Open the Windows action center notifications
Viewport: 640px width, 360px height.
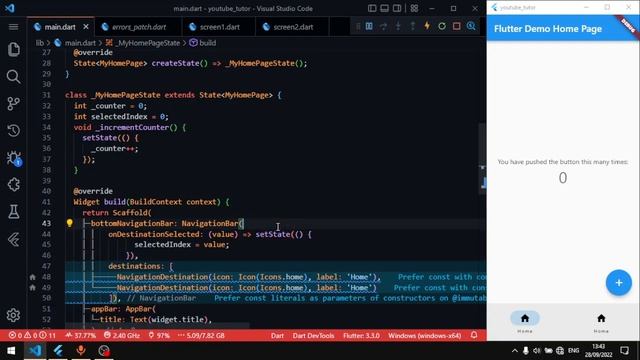624,351
